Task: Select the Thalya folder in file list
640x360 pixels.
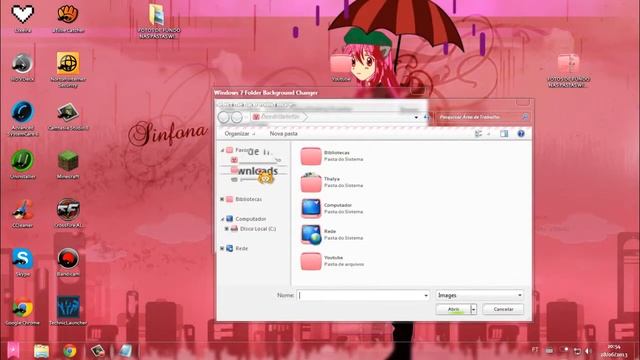Action: point(332,182)
